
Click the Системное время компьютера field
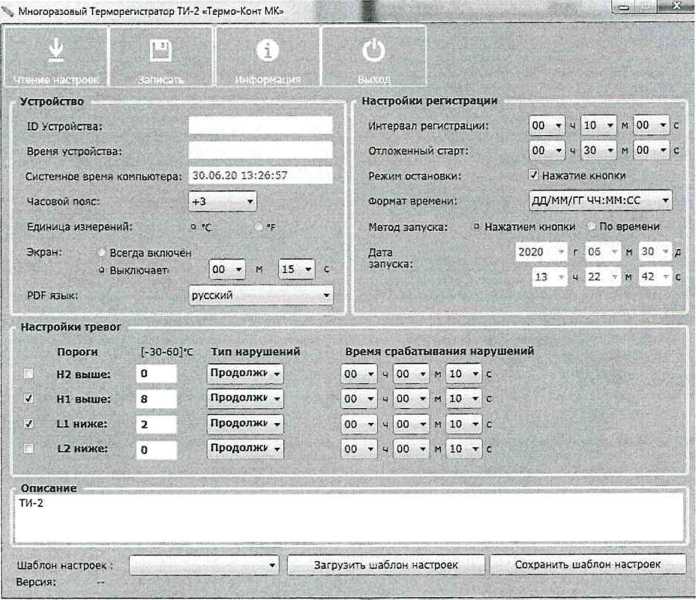pos(261,175)
